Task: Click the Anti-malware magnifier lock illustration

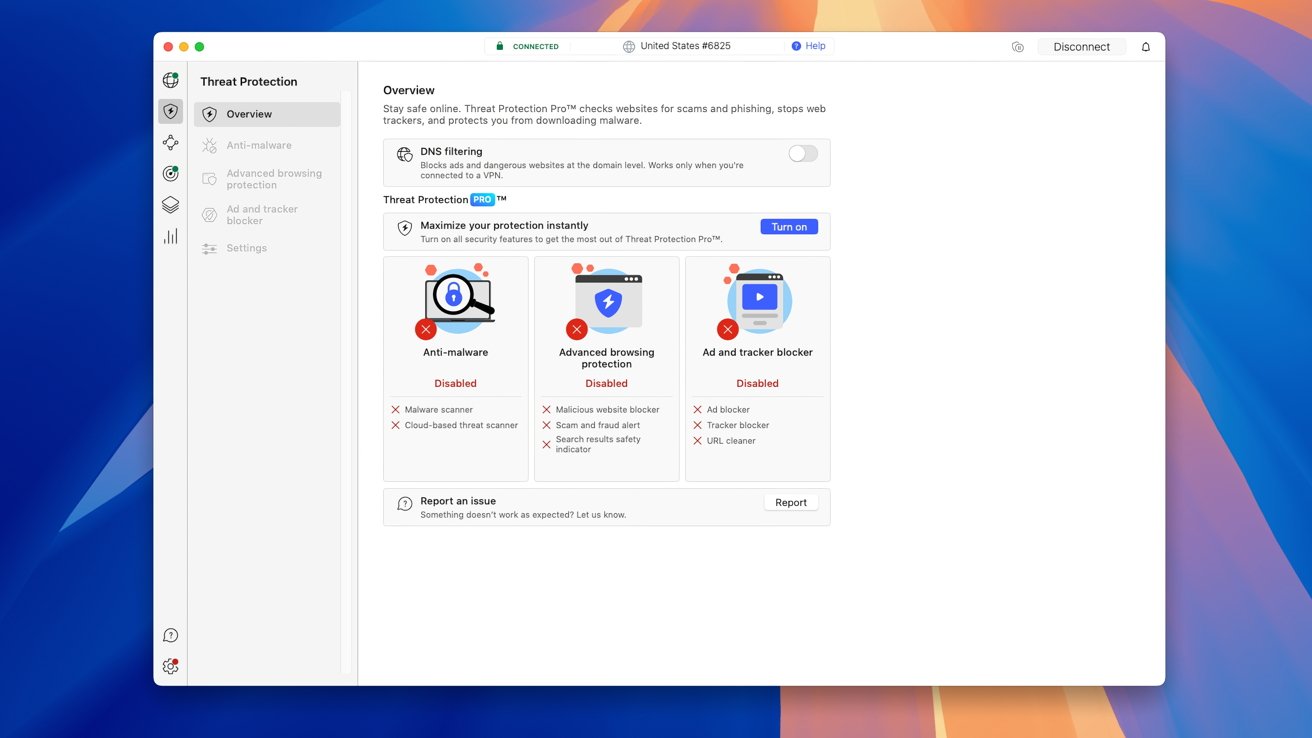Action: point(458,300)
